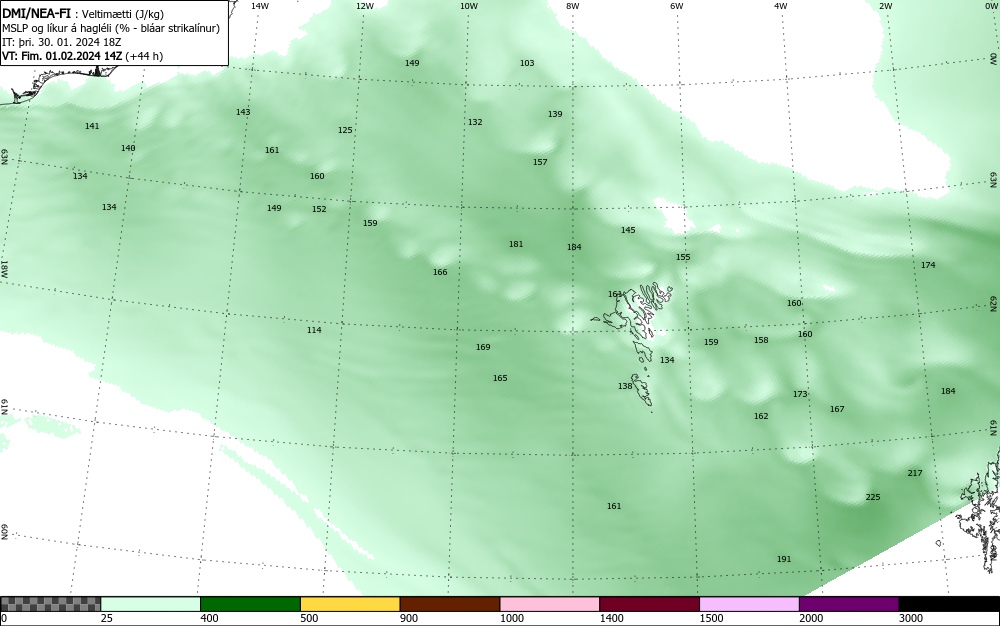Click the legend scale number "900"
This screenshot has height=626, width=1000.
tap(409, 618)
